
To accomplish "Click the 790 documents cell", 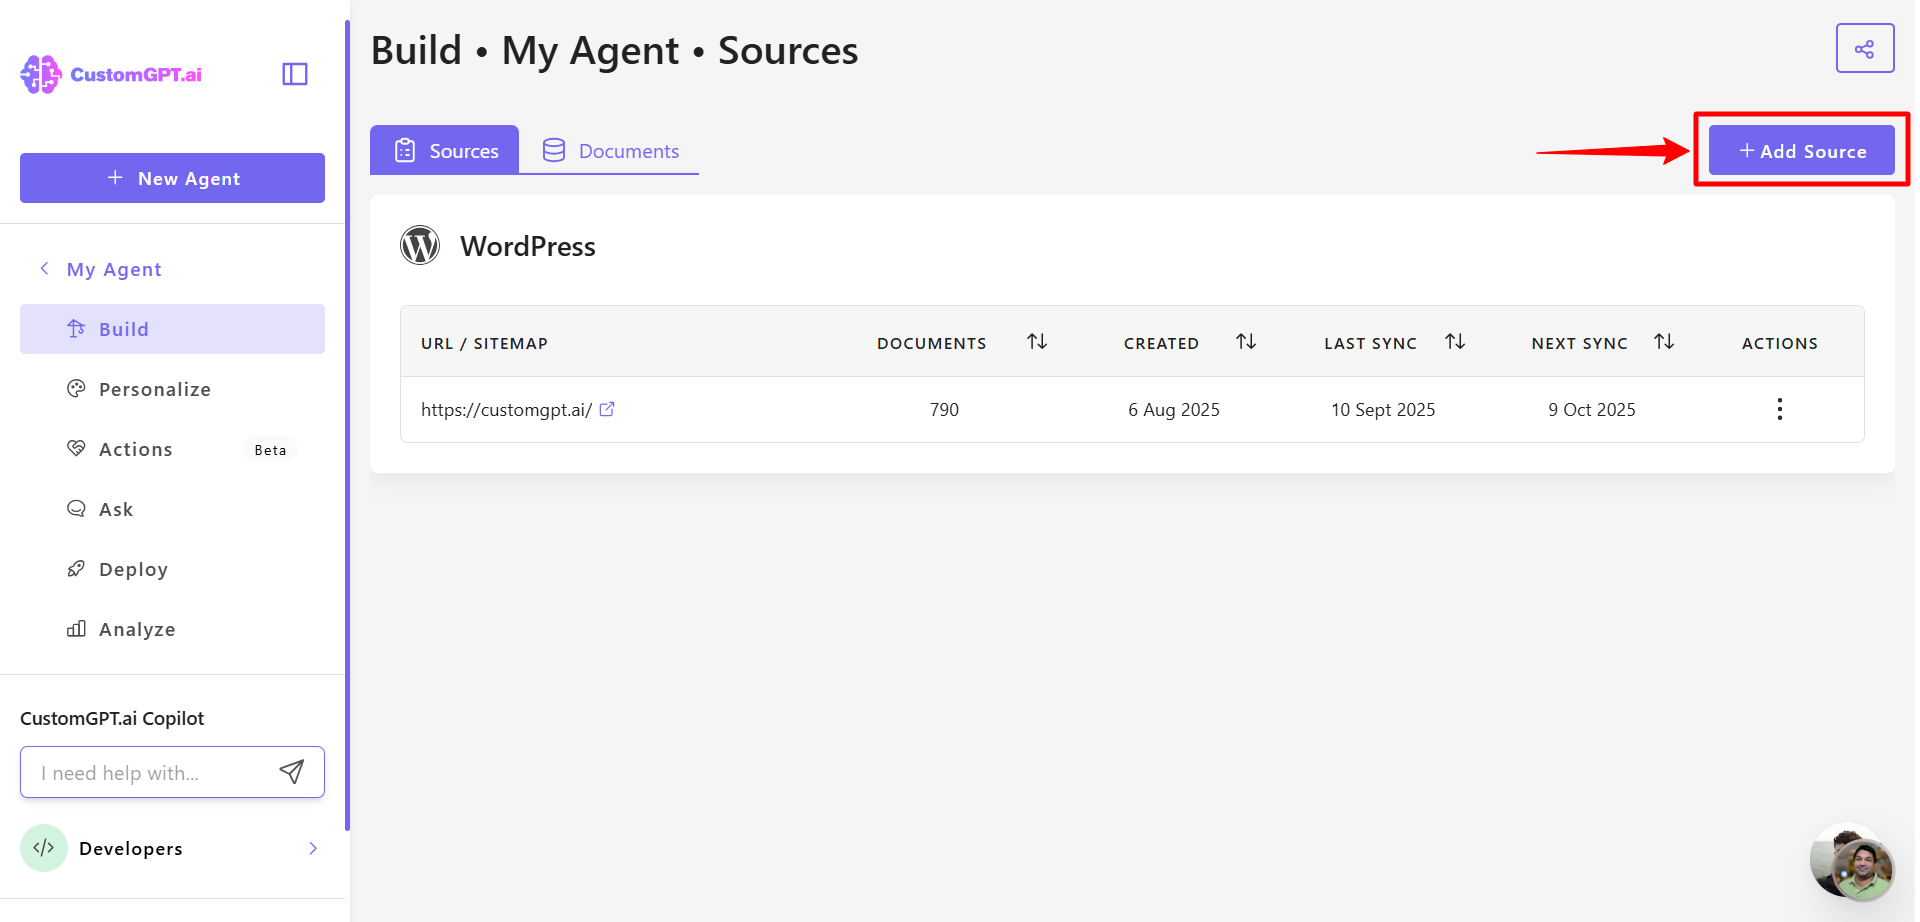I will tap(944, 410).
